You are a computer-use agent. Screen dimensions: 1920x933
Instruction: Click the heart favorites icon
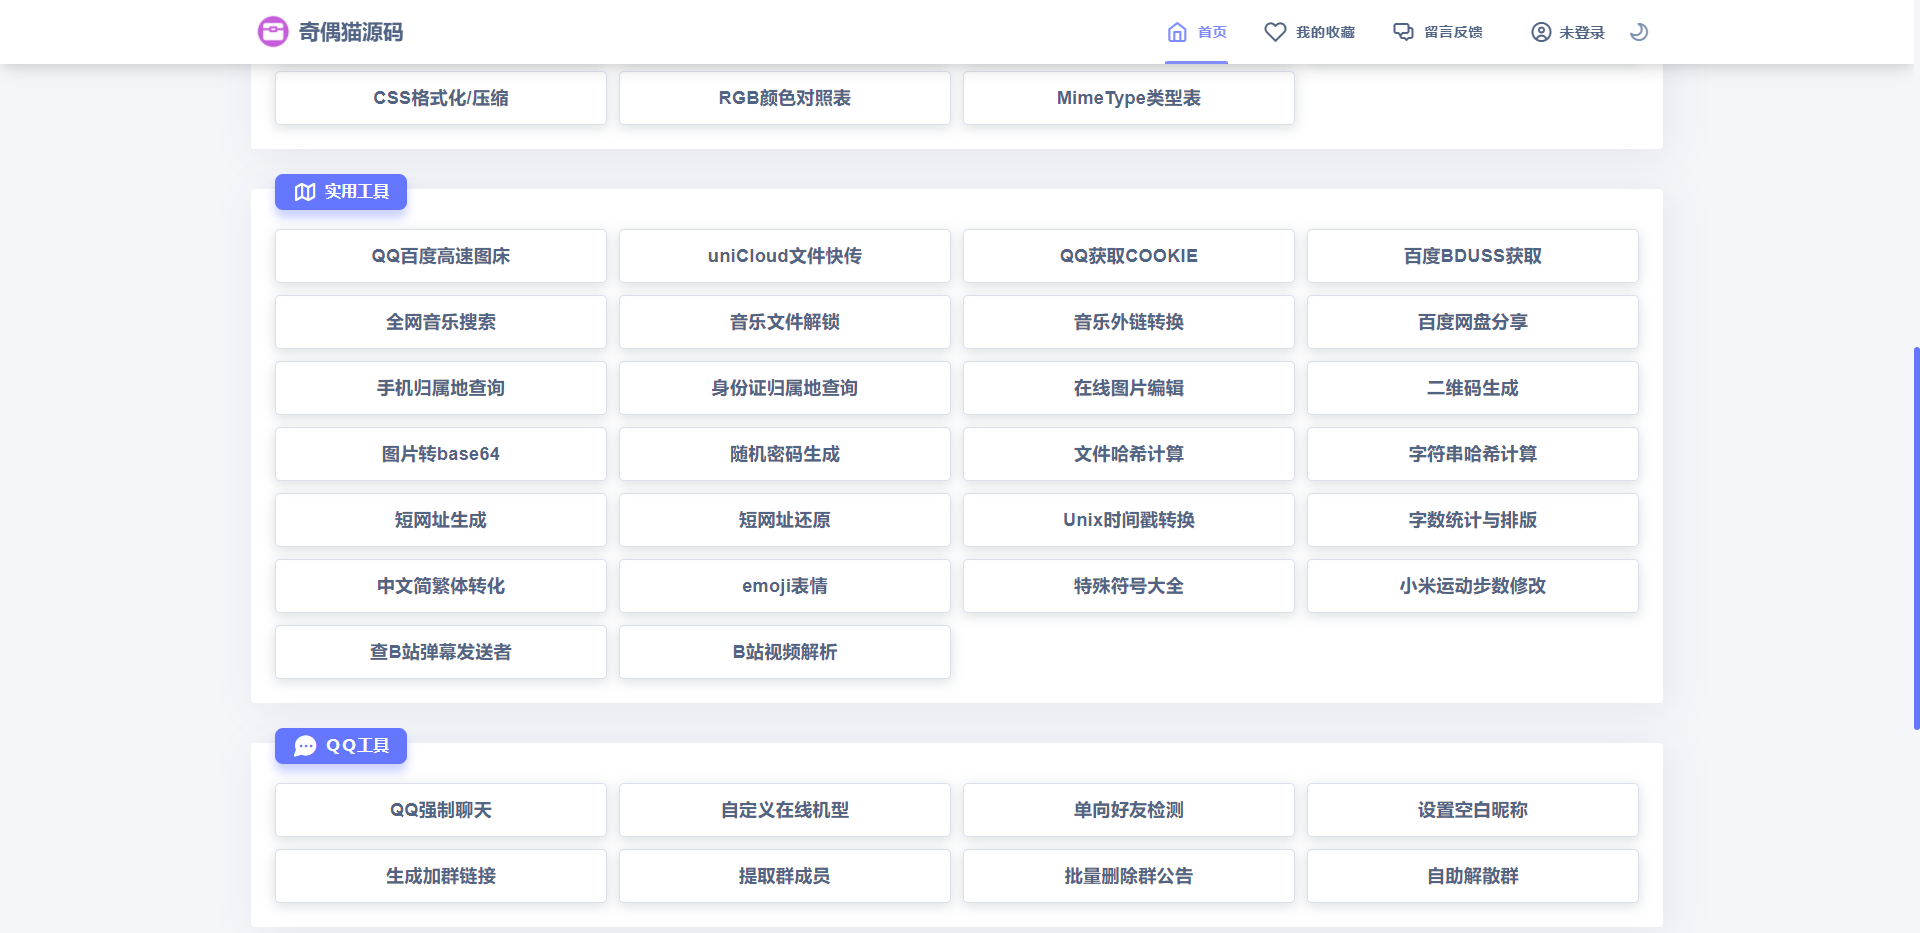click(1275, 32)
